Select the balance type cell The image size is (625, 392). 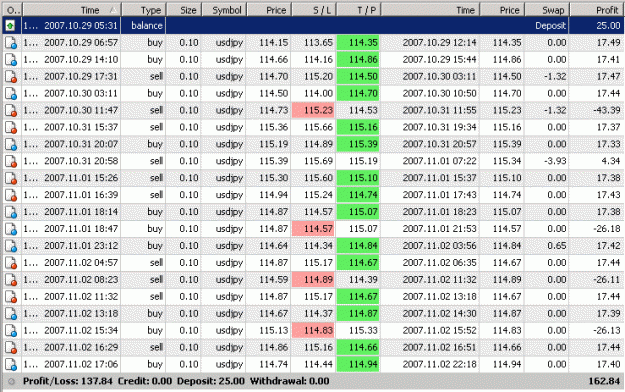click(144, 26)
